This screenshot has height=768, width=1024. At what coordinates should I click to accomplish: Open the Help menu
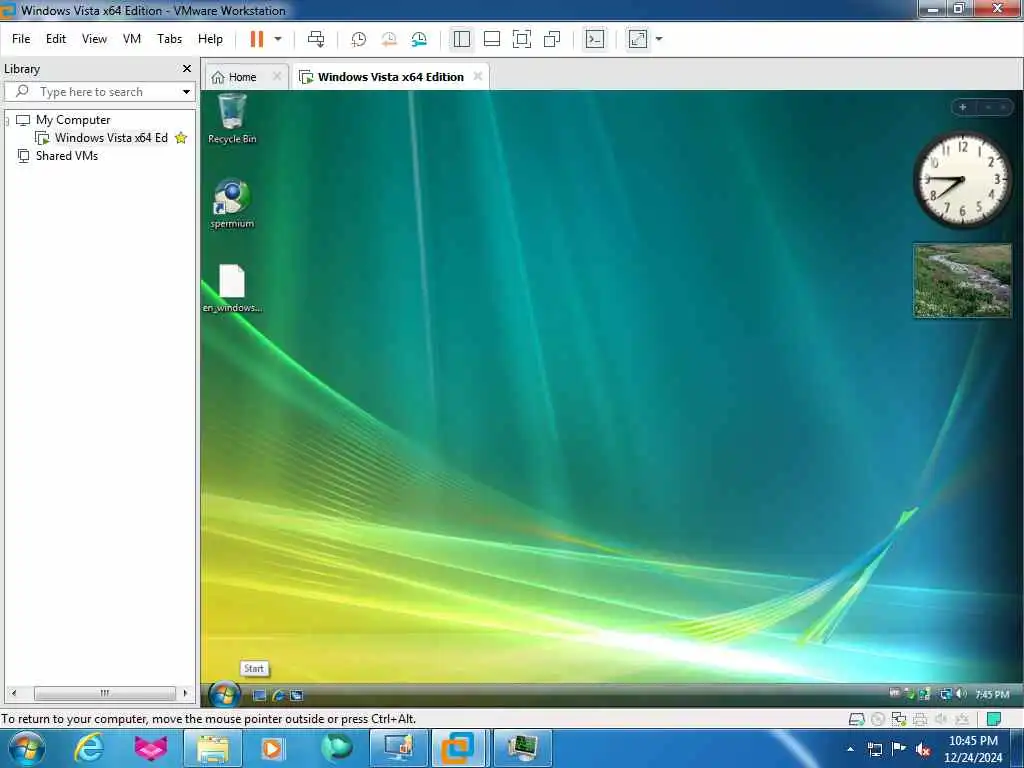click(x=210, y=39)
